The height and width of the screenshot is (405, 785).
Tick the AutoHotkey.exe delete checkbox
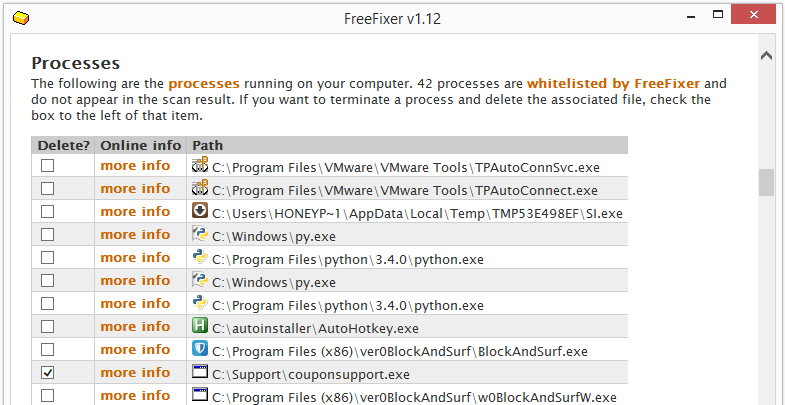[47, 326]
